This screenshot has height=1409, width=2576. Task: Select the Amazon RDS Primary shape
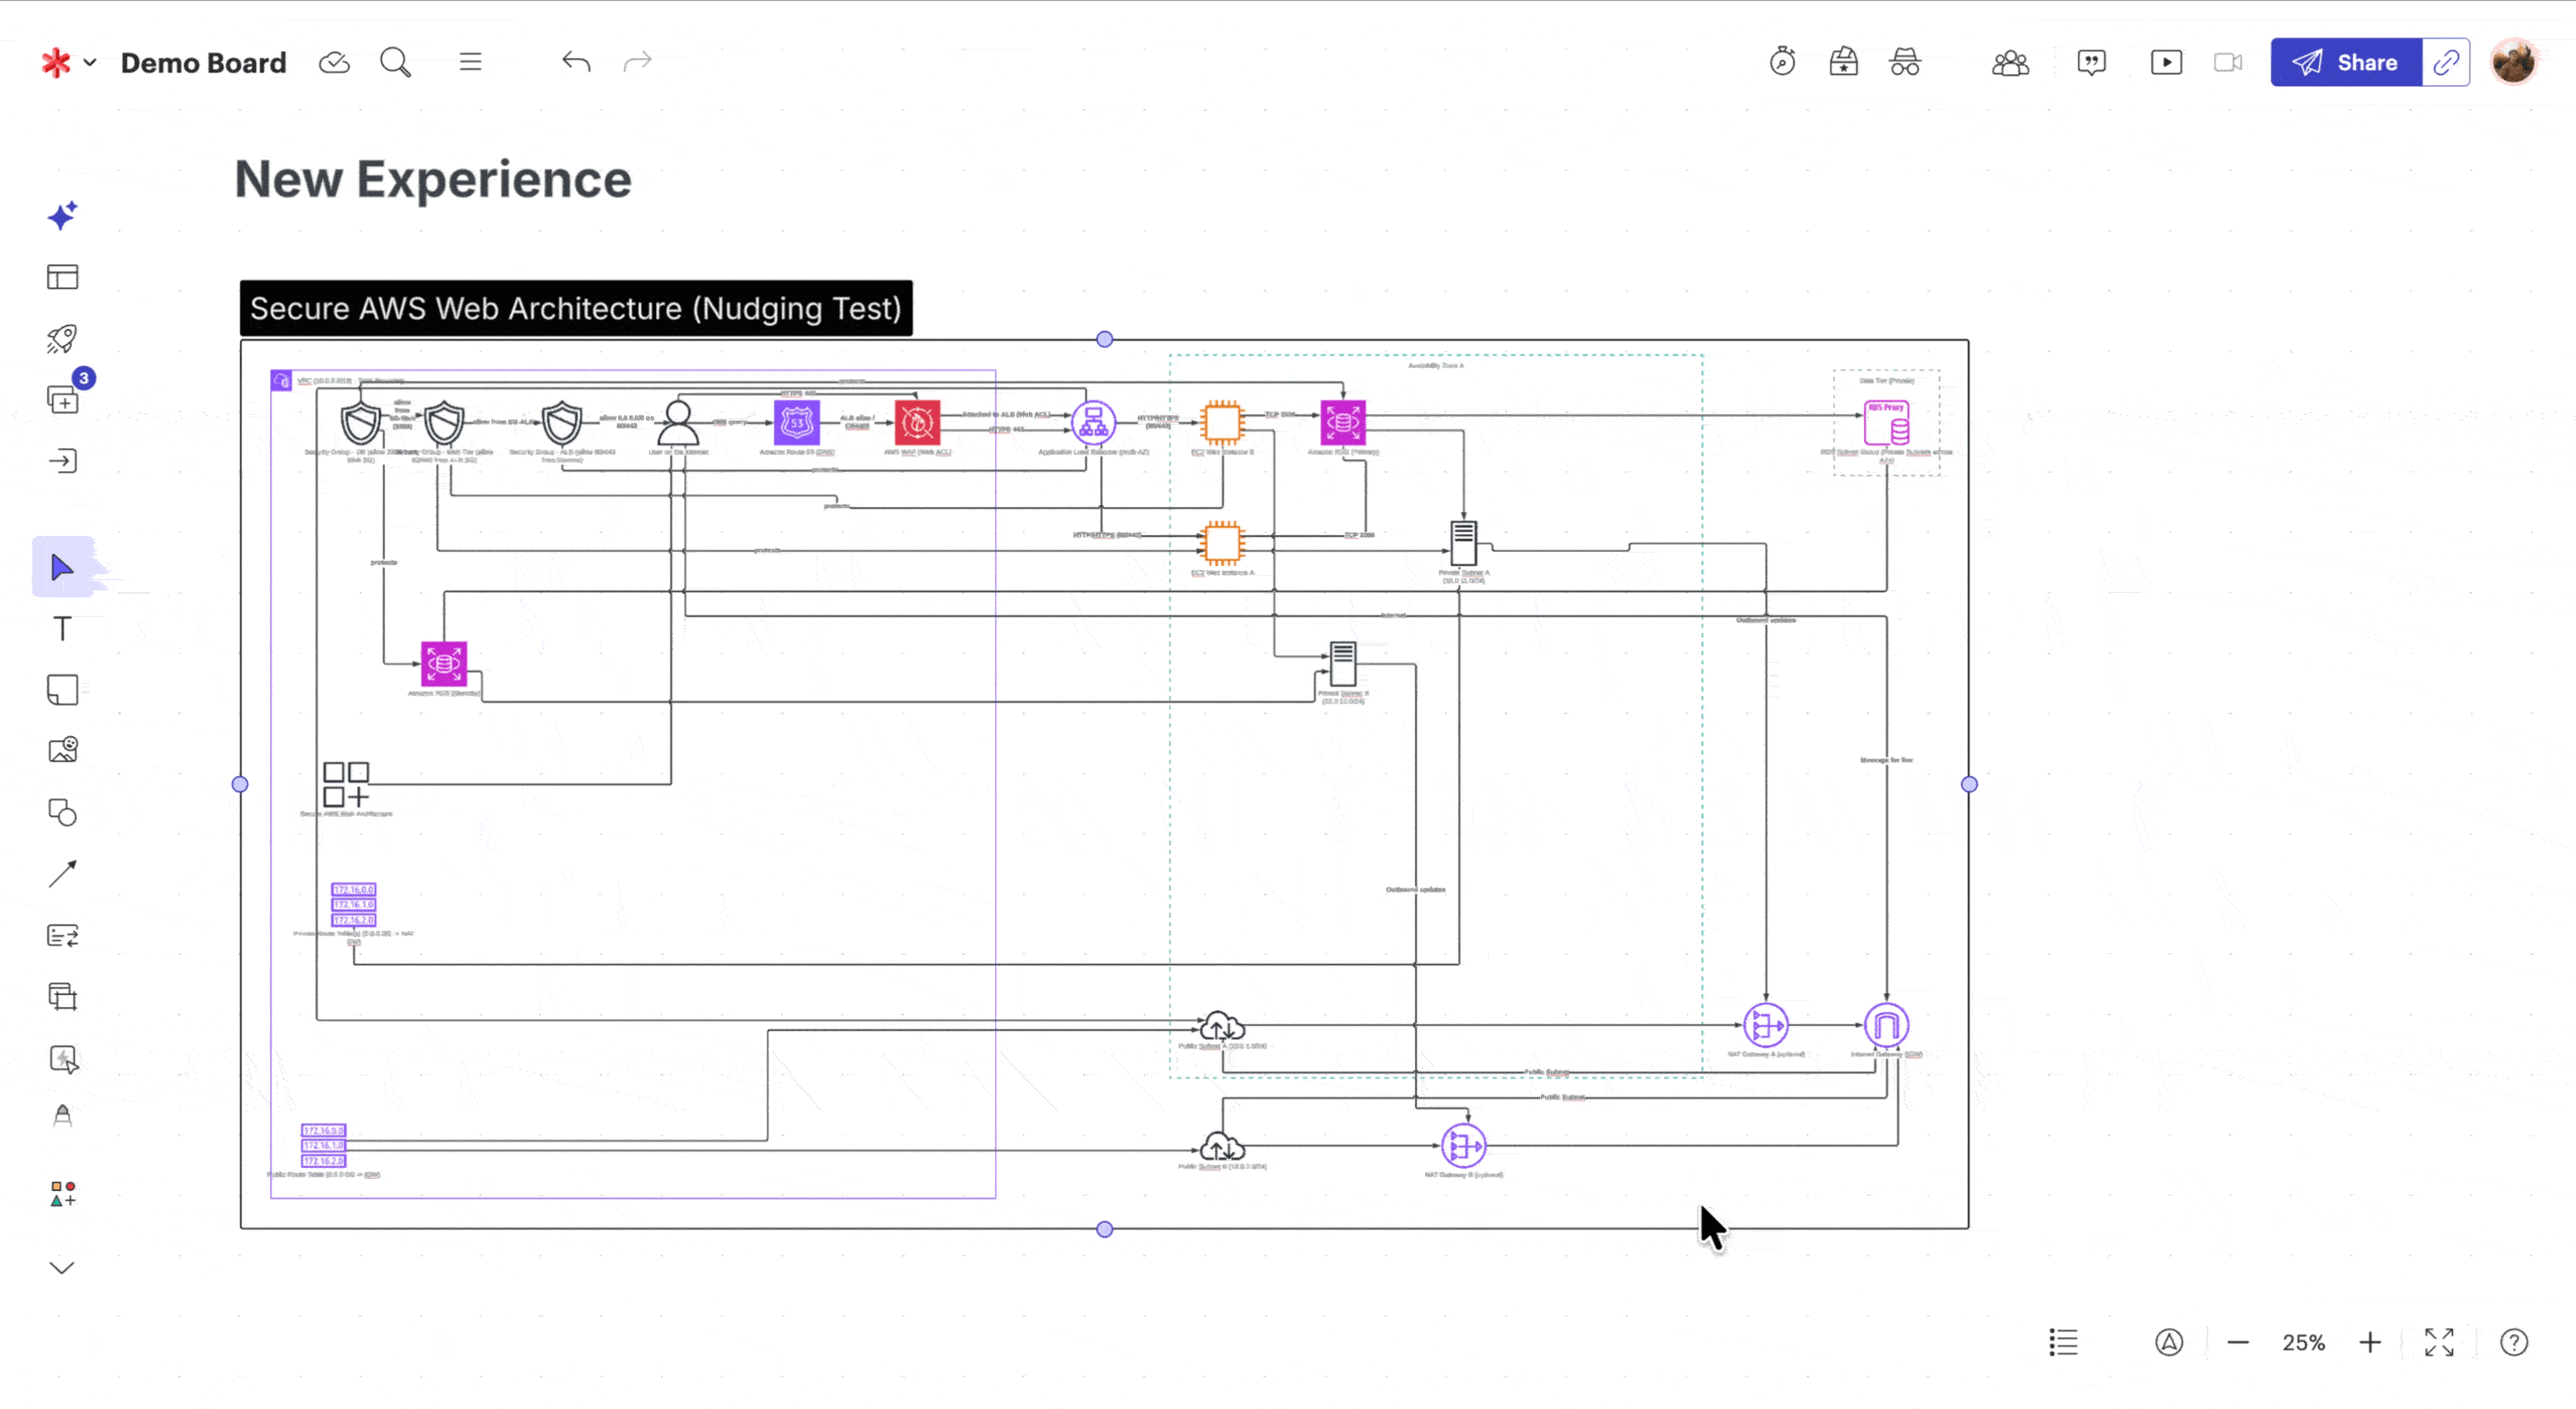(1342, 423)
